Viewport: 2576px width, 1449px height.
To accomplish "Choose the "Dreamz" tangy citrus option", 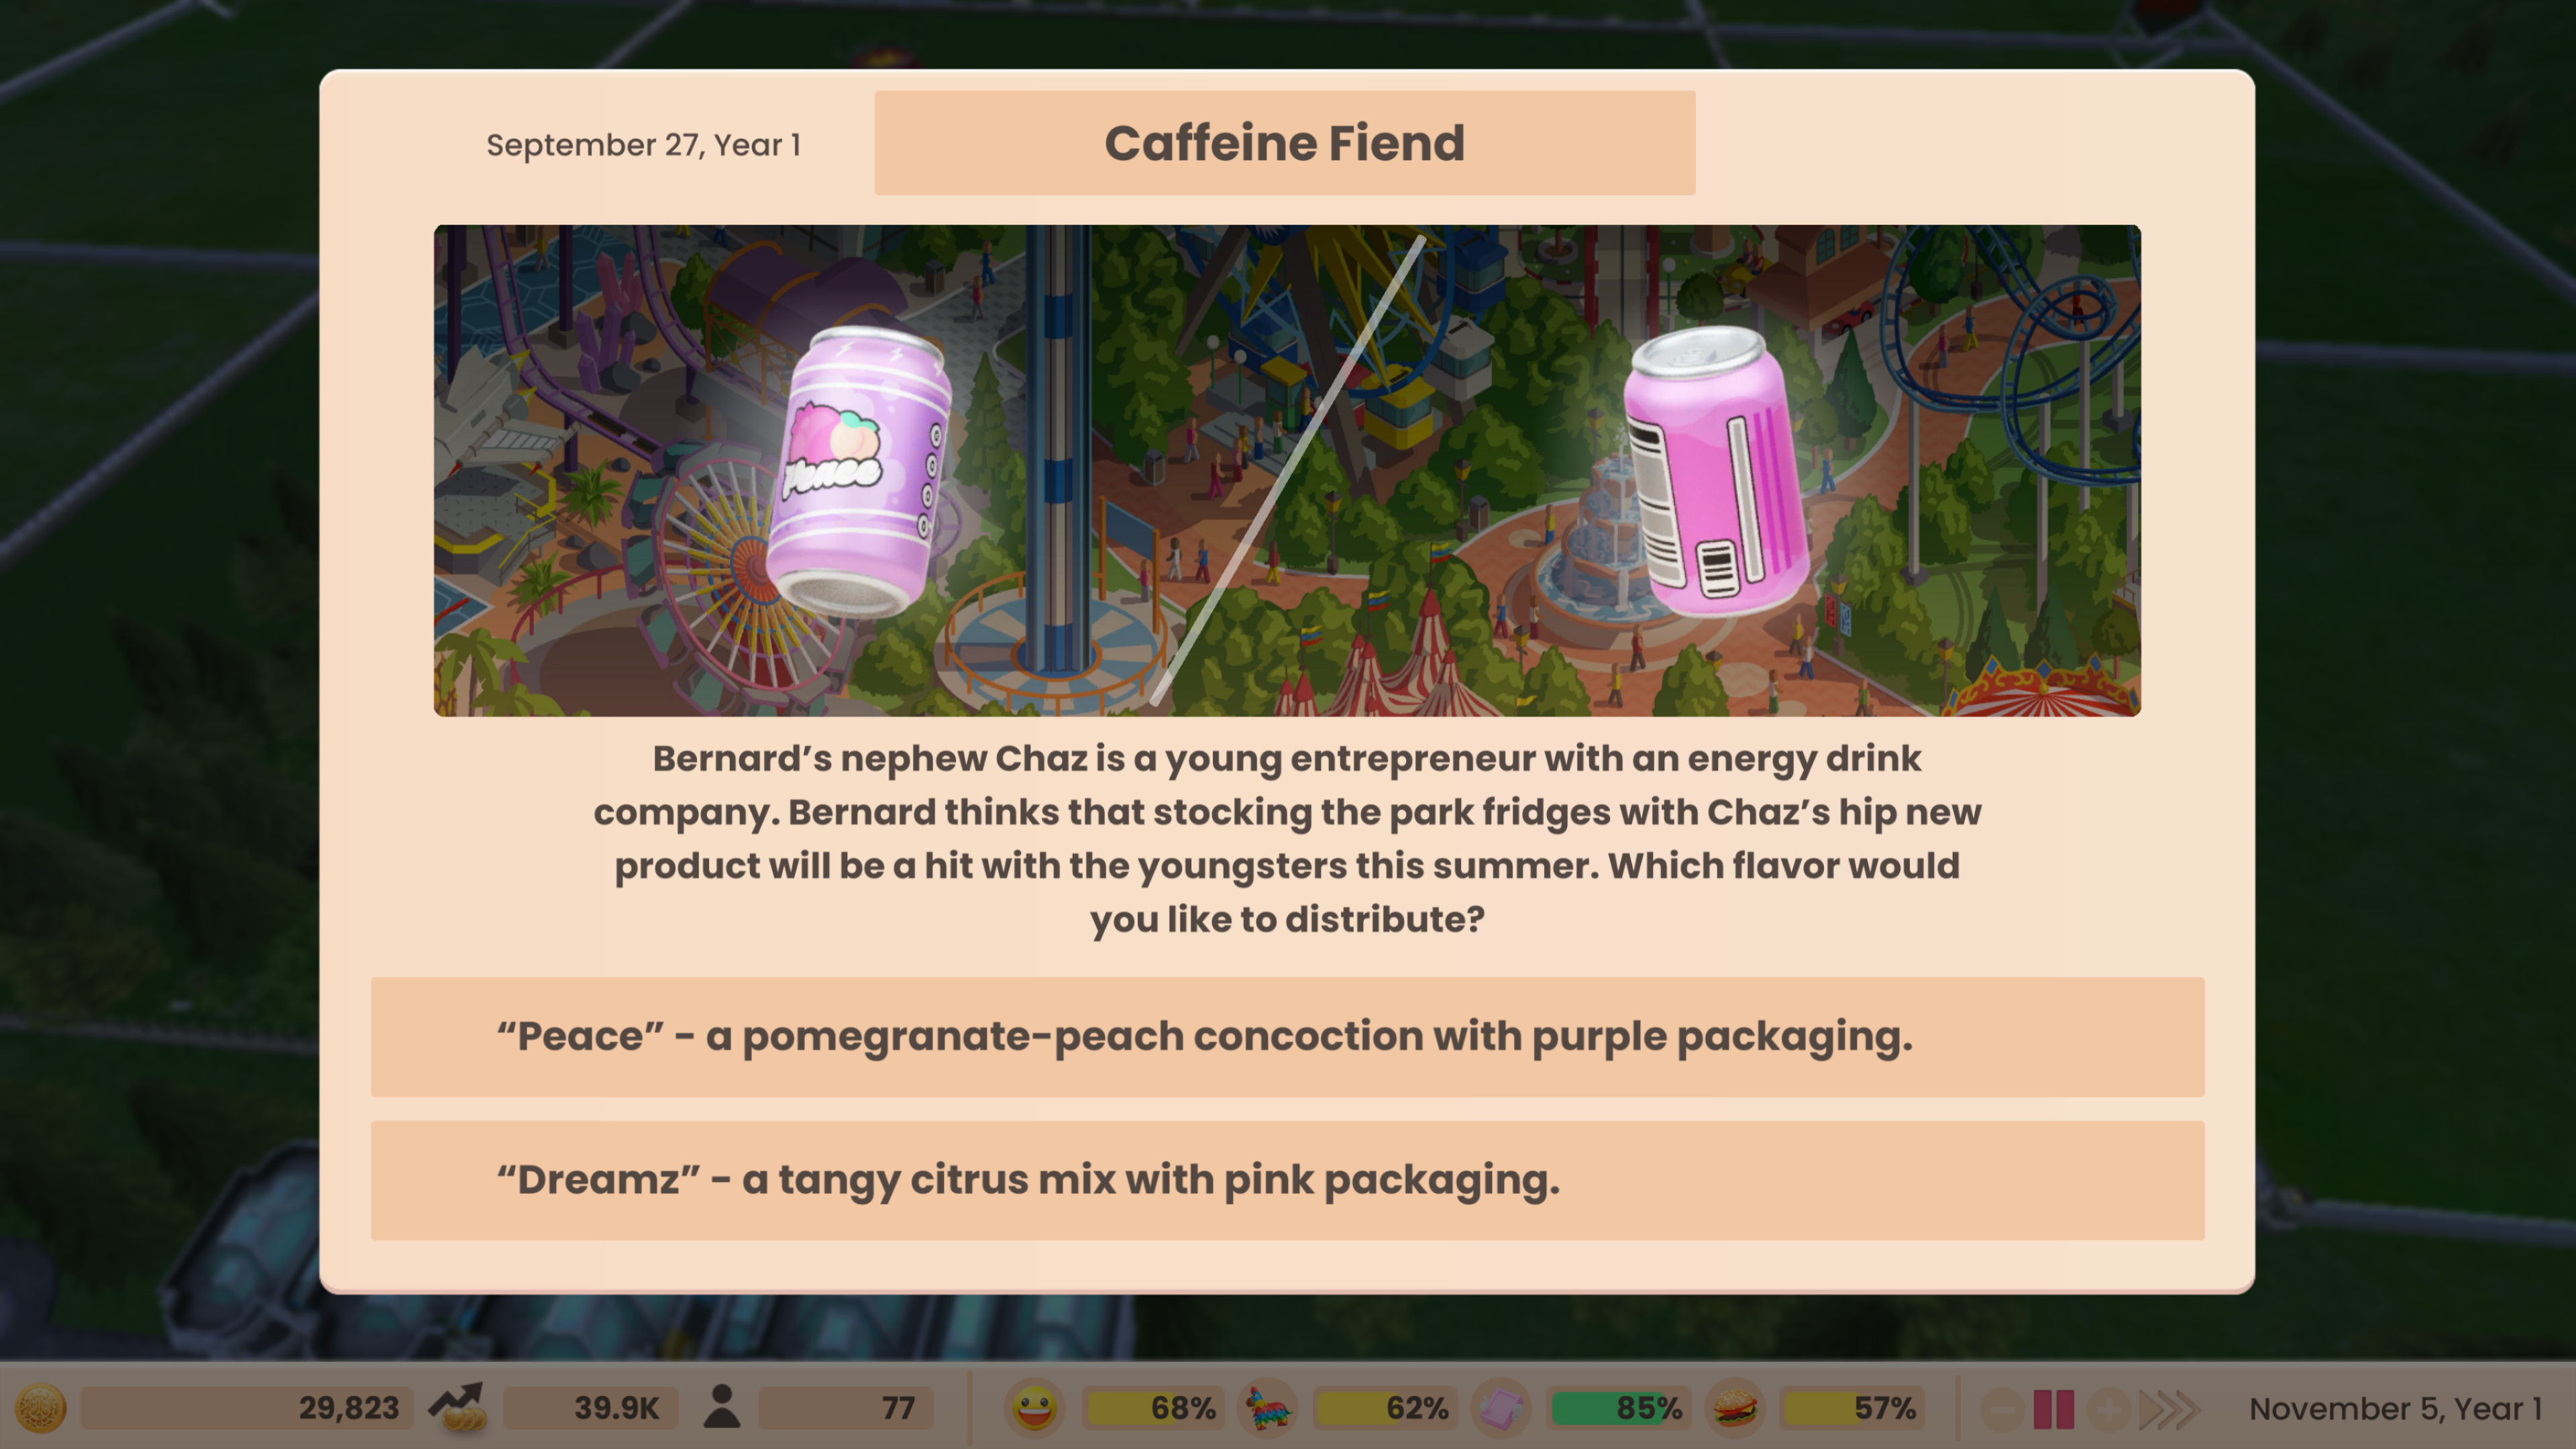I will [x=1287, y=1180].
